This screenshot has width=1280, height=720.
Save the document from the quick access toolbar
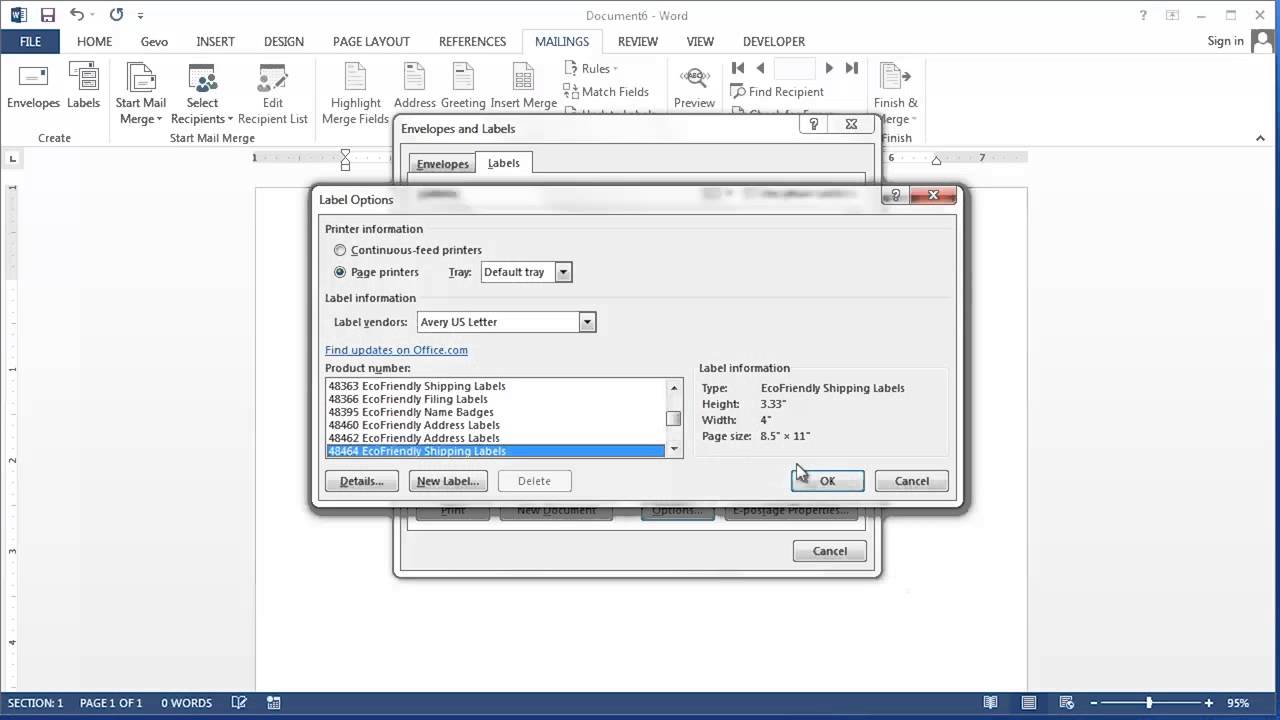[48, 15]
